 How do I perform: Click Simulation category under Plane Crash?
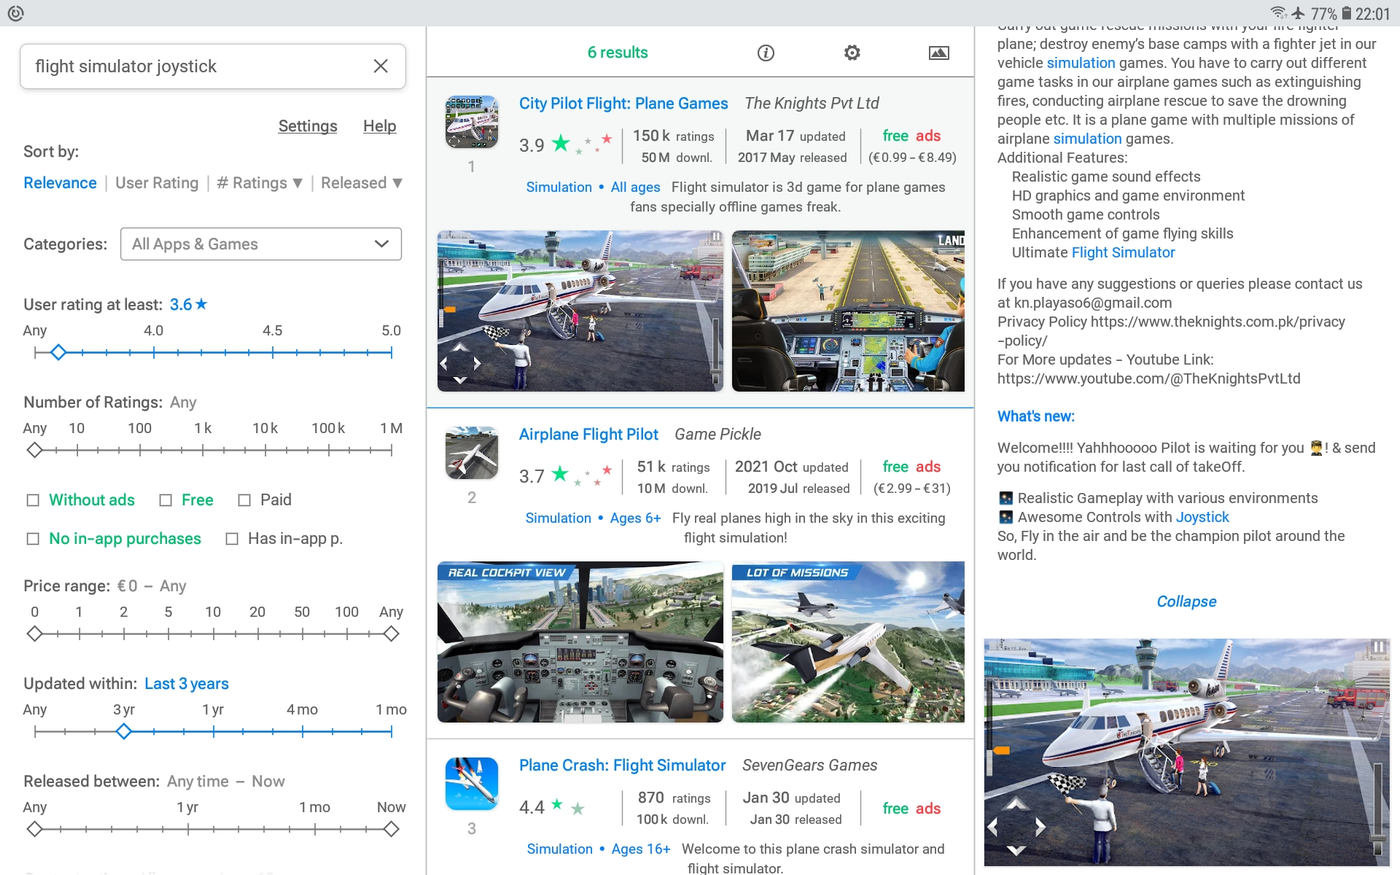pos(560,849)
